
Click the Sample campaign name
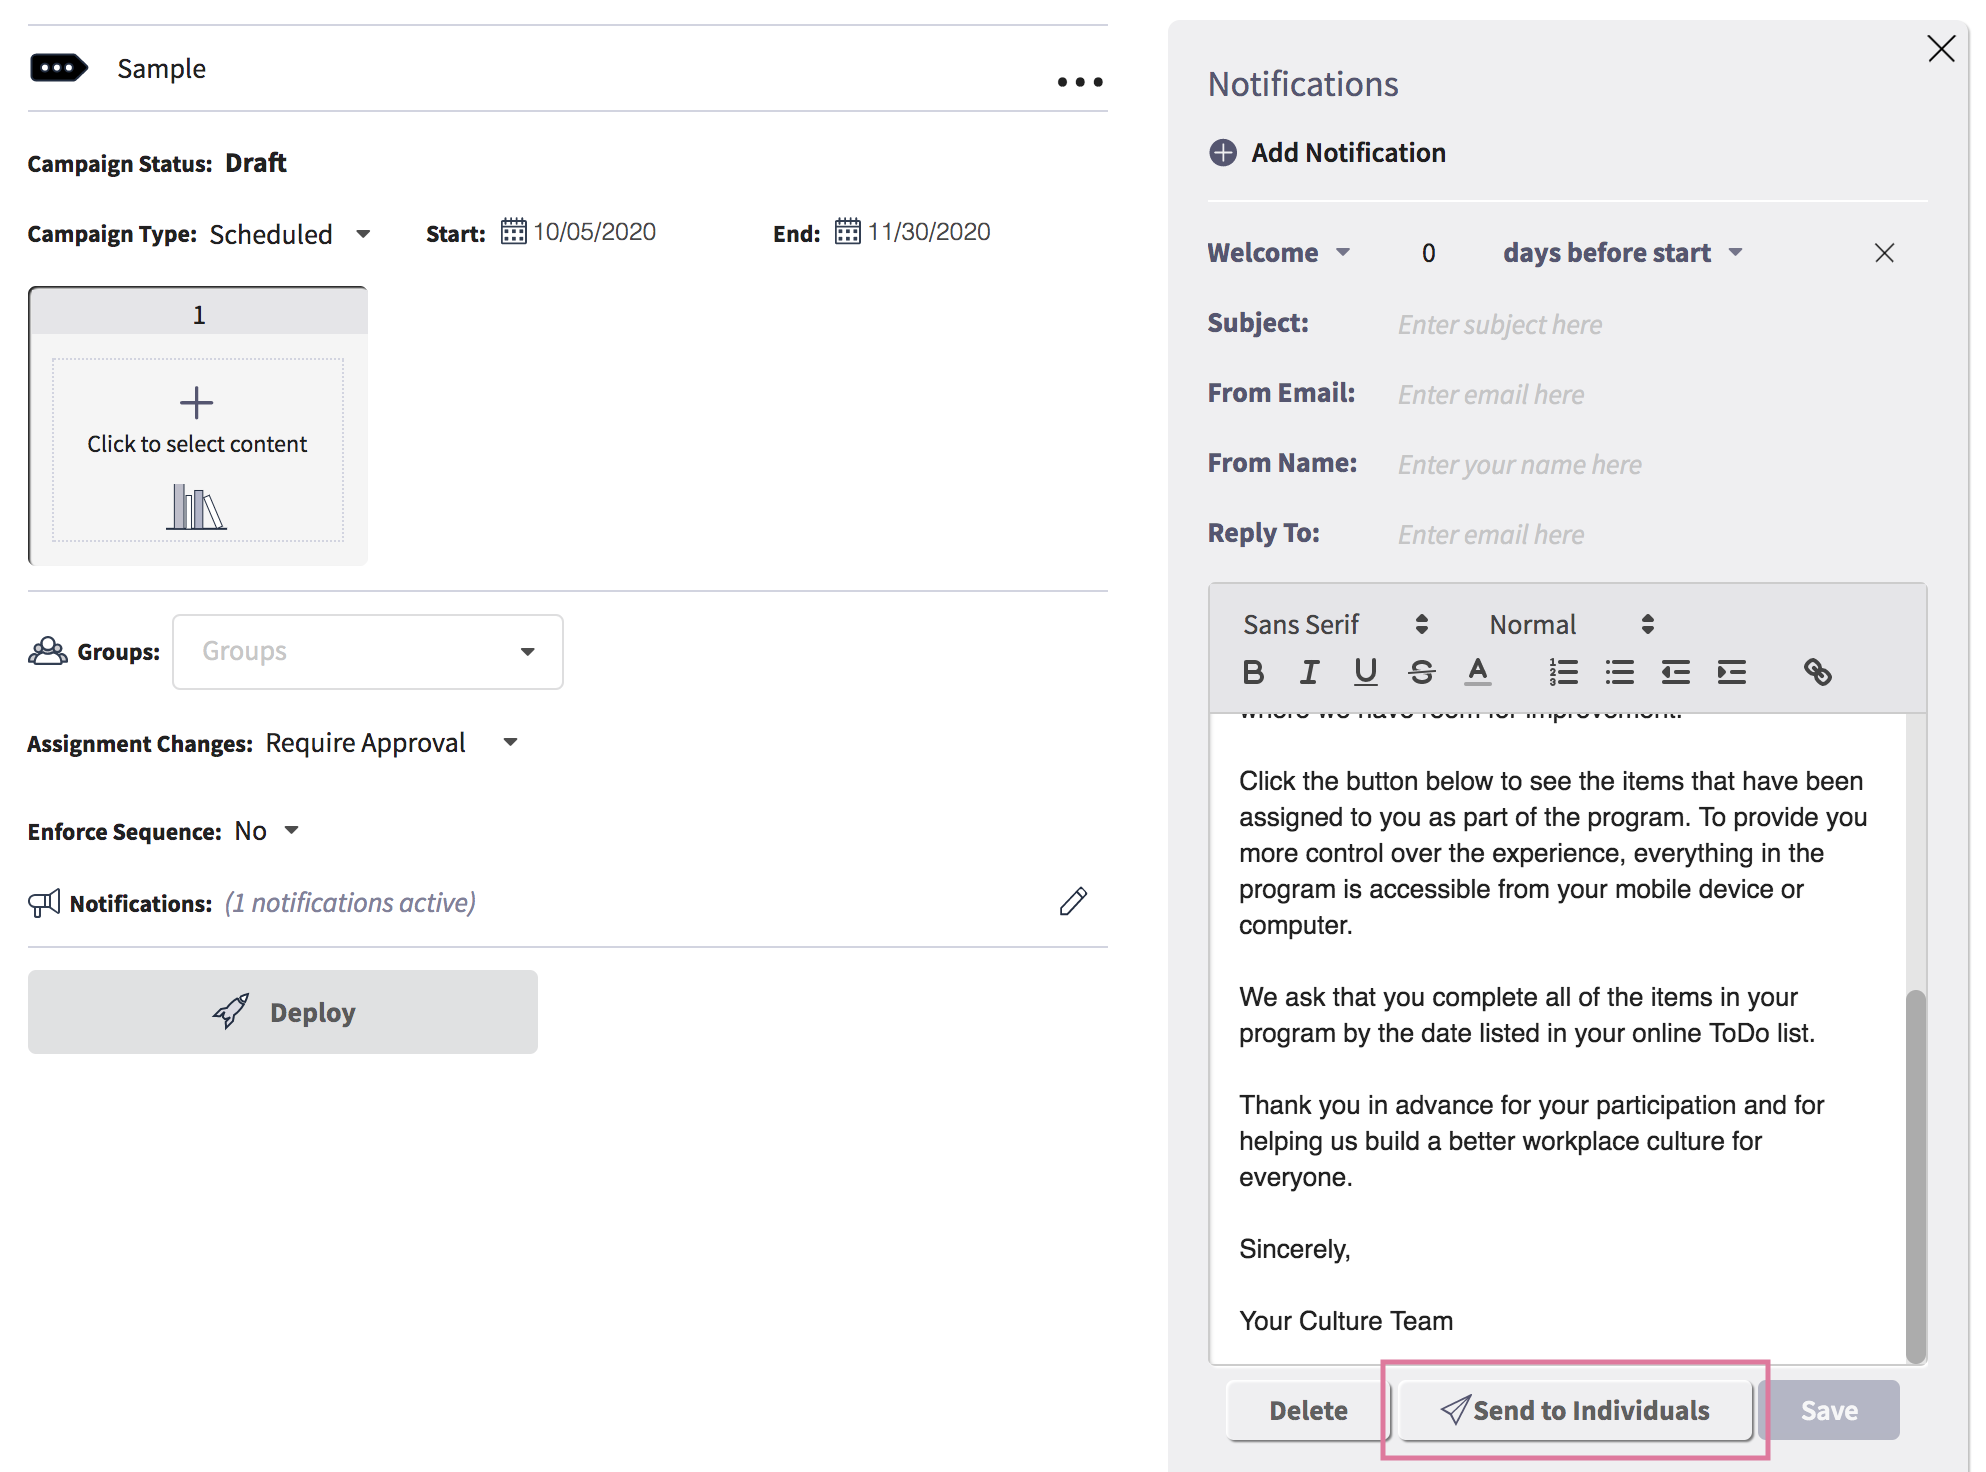pyautogui.click(x=161, y=69)
